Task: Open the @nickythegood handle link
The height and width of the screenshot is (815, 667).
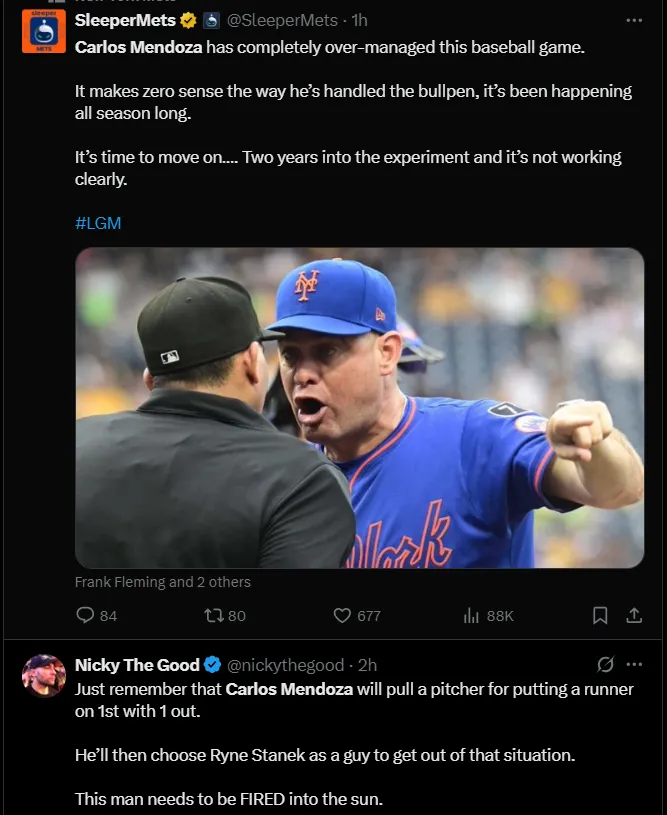Action: click(x=286, y=665)
